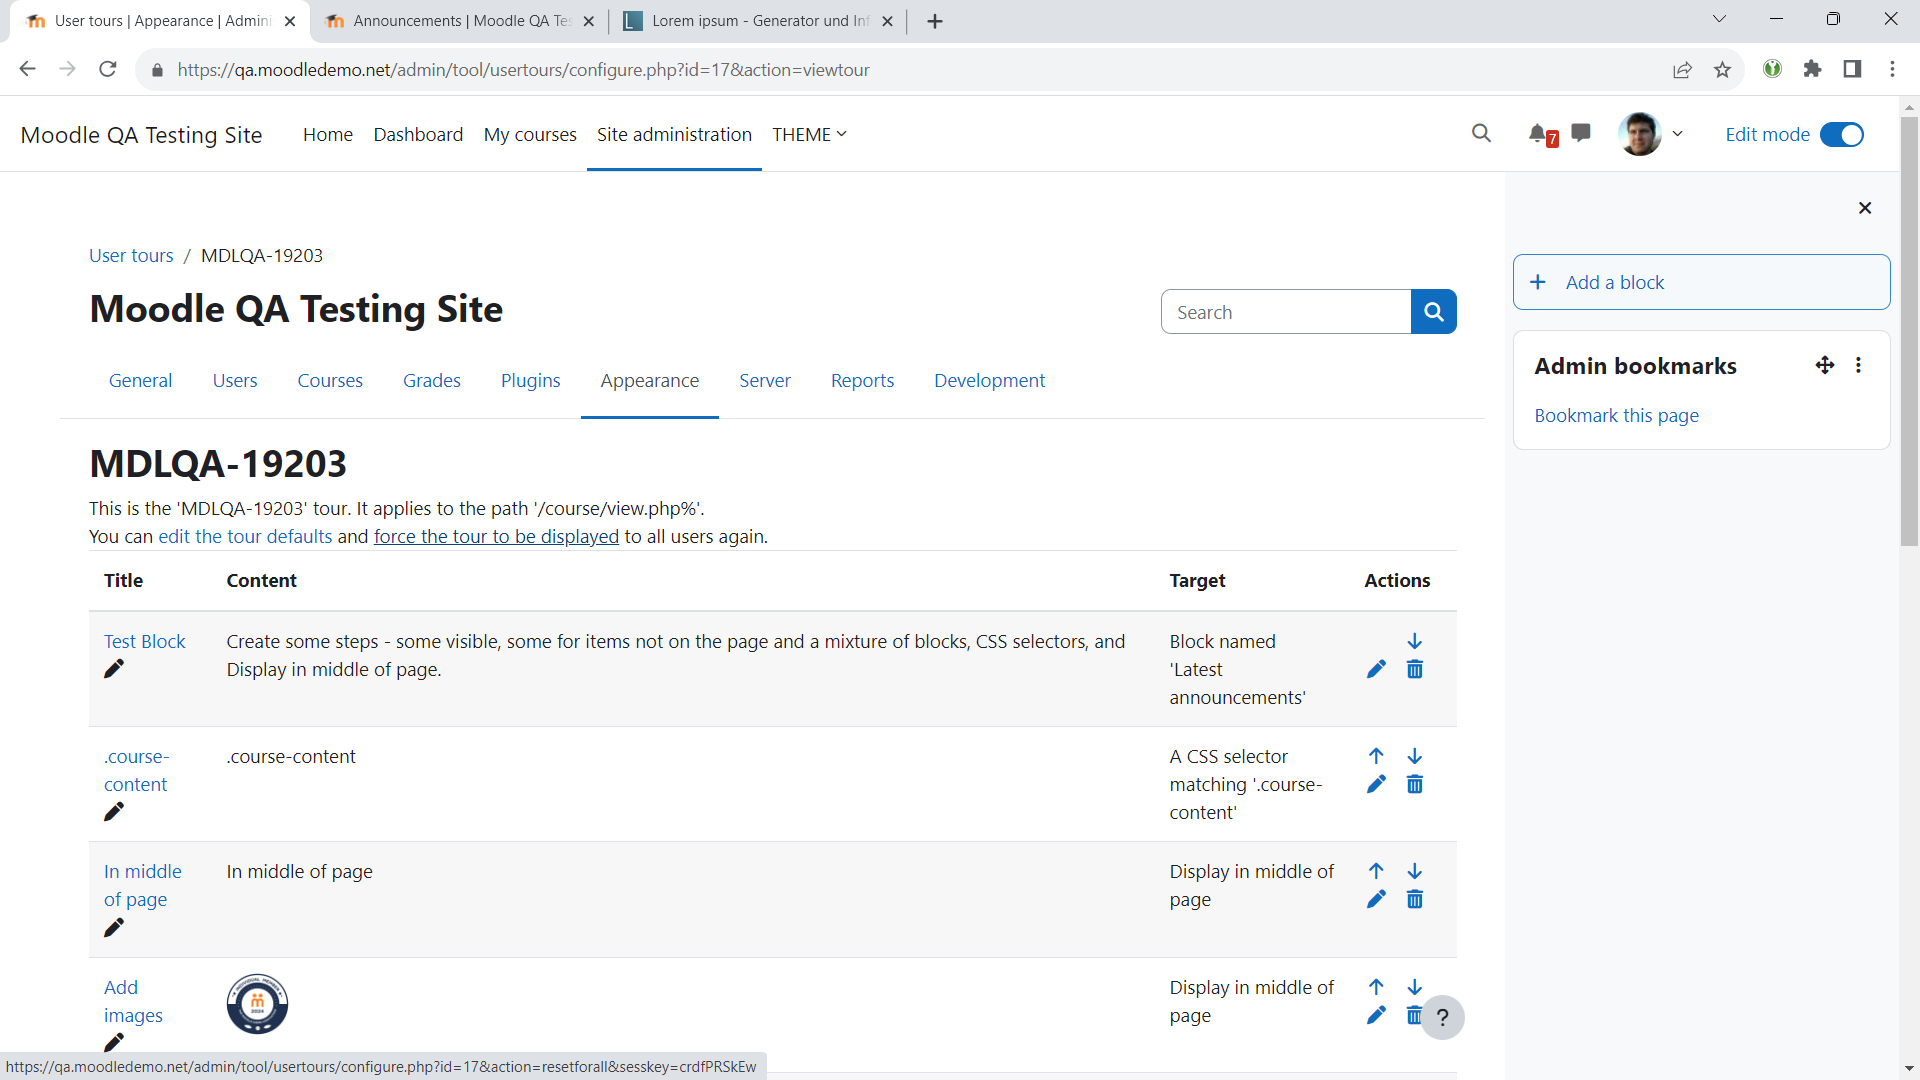This screenshot has height=1080, width=1920.
Task: Switch to the Development admin tab
Action: [989, 380]
